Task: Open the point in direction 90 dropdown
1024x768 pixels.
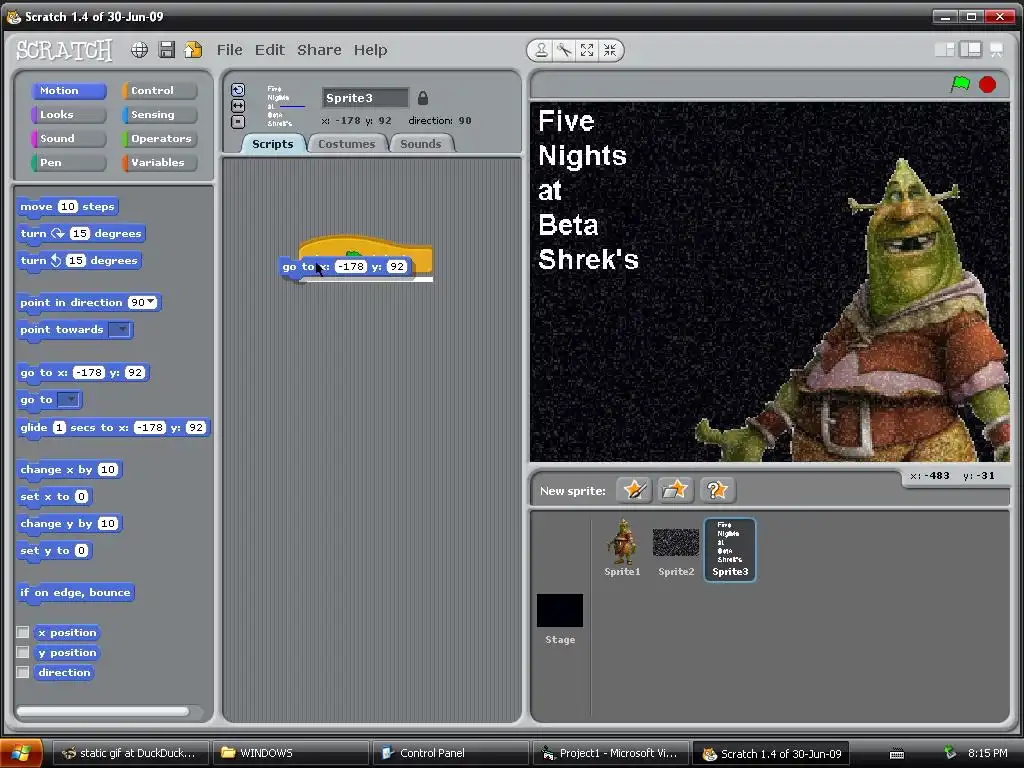Action: click(x=152, y=302)
